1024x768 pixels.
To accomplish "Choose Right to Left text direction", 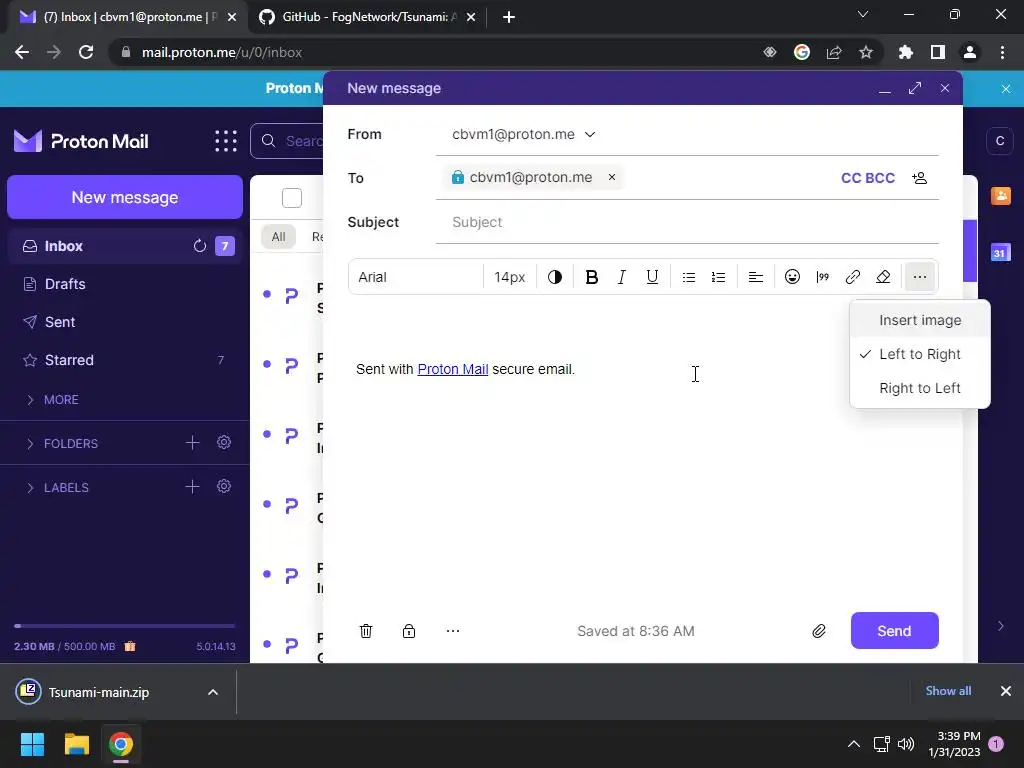I will pyautogui.click(x=920, y=388).
